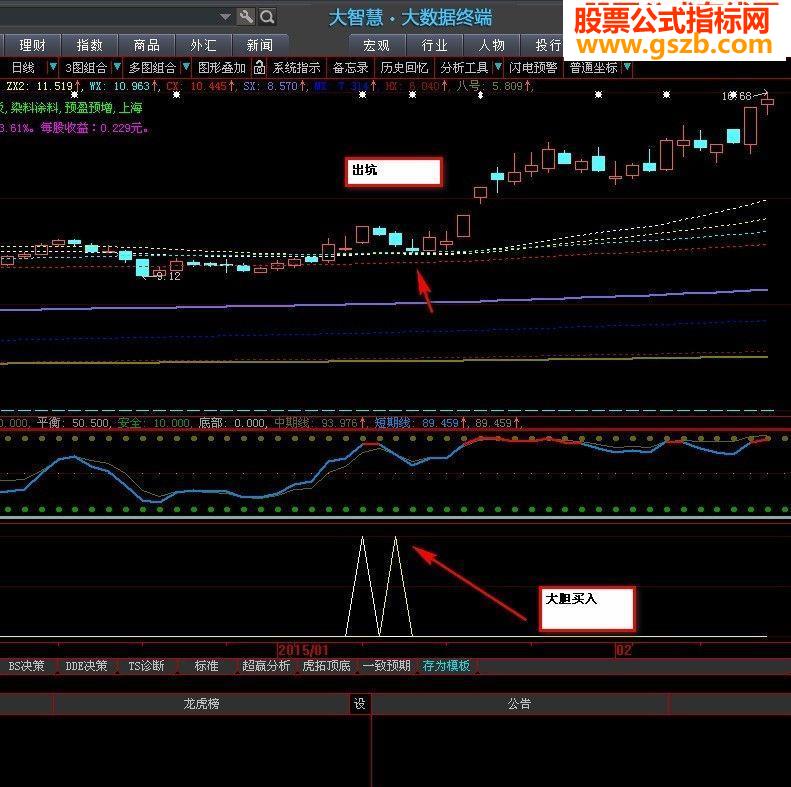Select the 普通坐标 coordinate button
The width and height of the screenshot is (791, 787).
pyautogui.click(x=593, y=68)
